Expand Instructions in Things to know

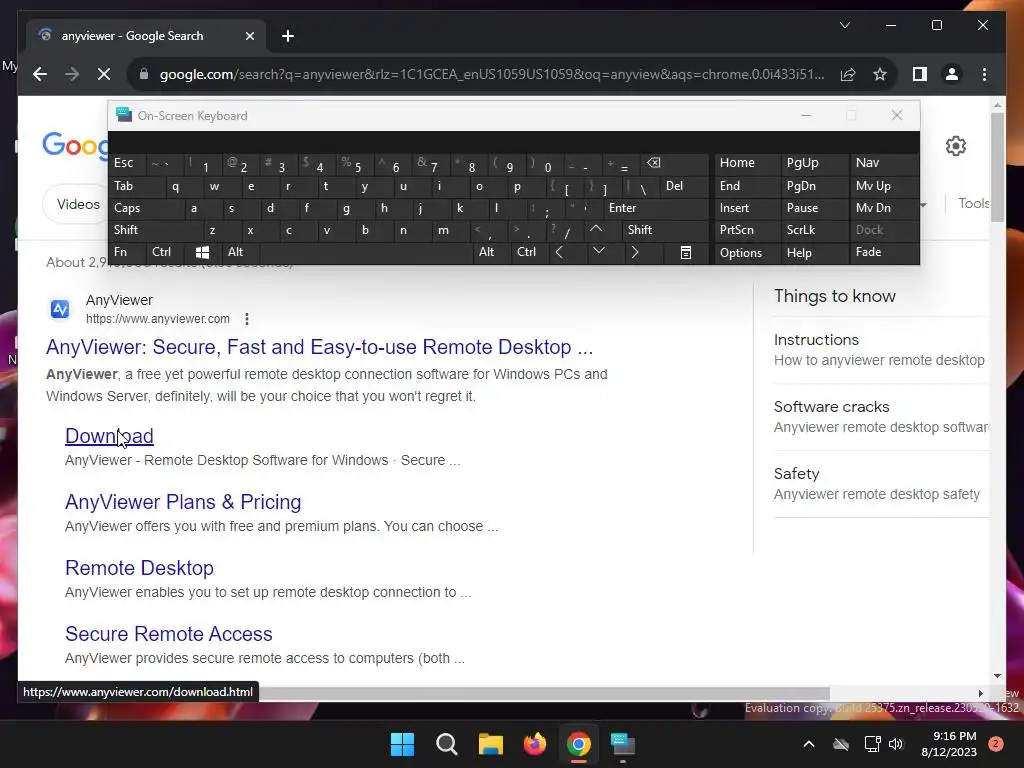pos(880,350)
